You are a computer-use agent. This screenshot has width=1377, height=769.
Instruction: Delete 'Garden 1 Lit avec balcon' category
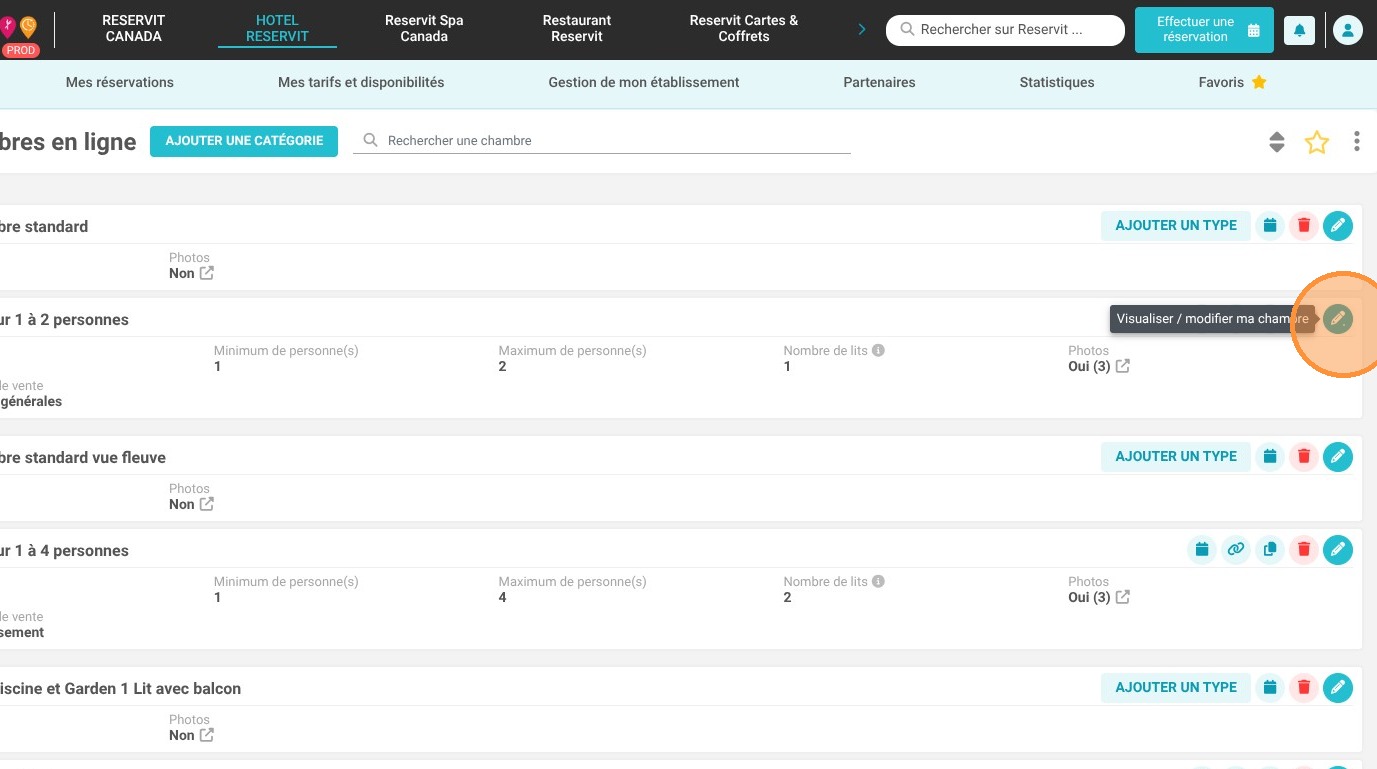click(1304, 688)
